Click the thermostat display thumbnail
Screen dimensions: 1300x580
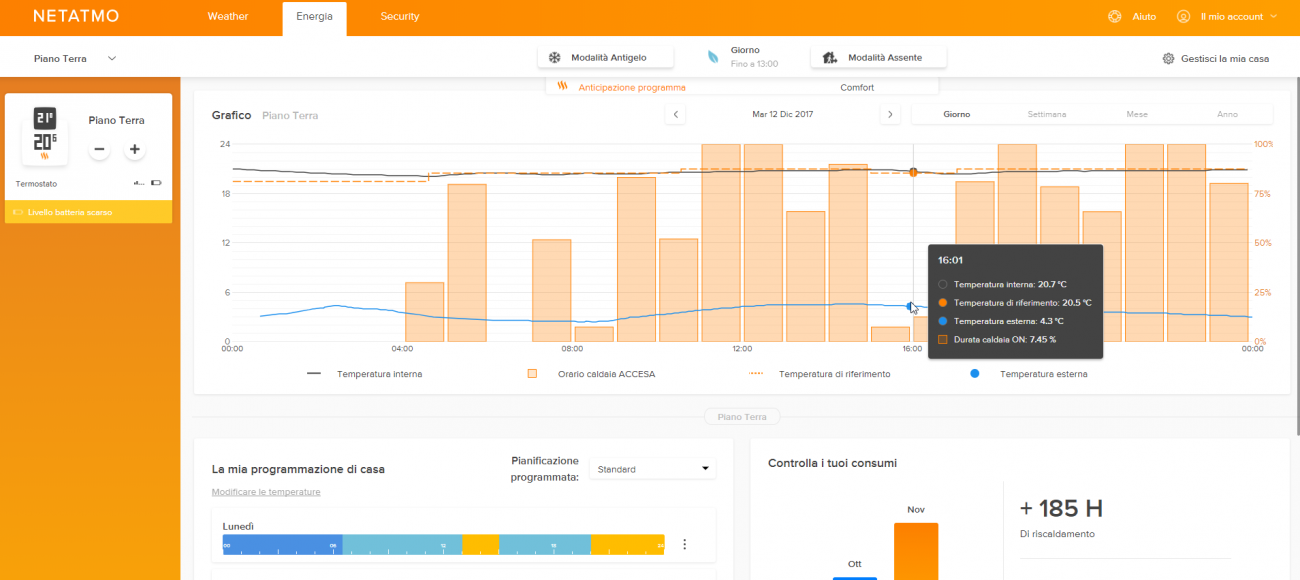(x=45, y=134)
